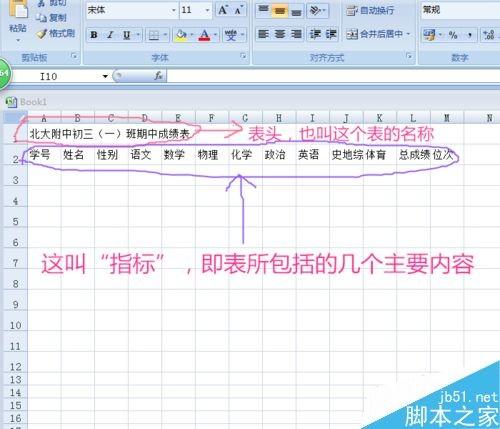Viewport: 500px width, 429px height.
Task: Click the cell containing 数学
Action: point(178,155)
